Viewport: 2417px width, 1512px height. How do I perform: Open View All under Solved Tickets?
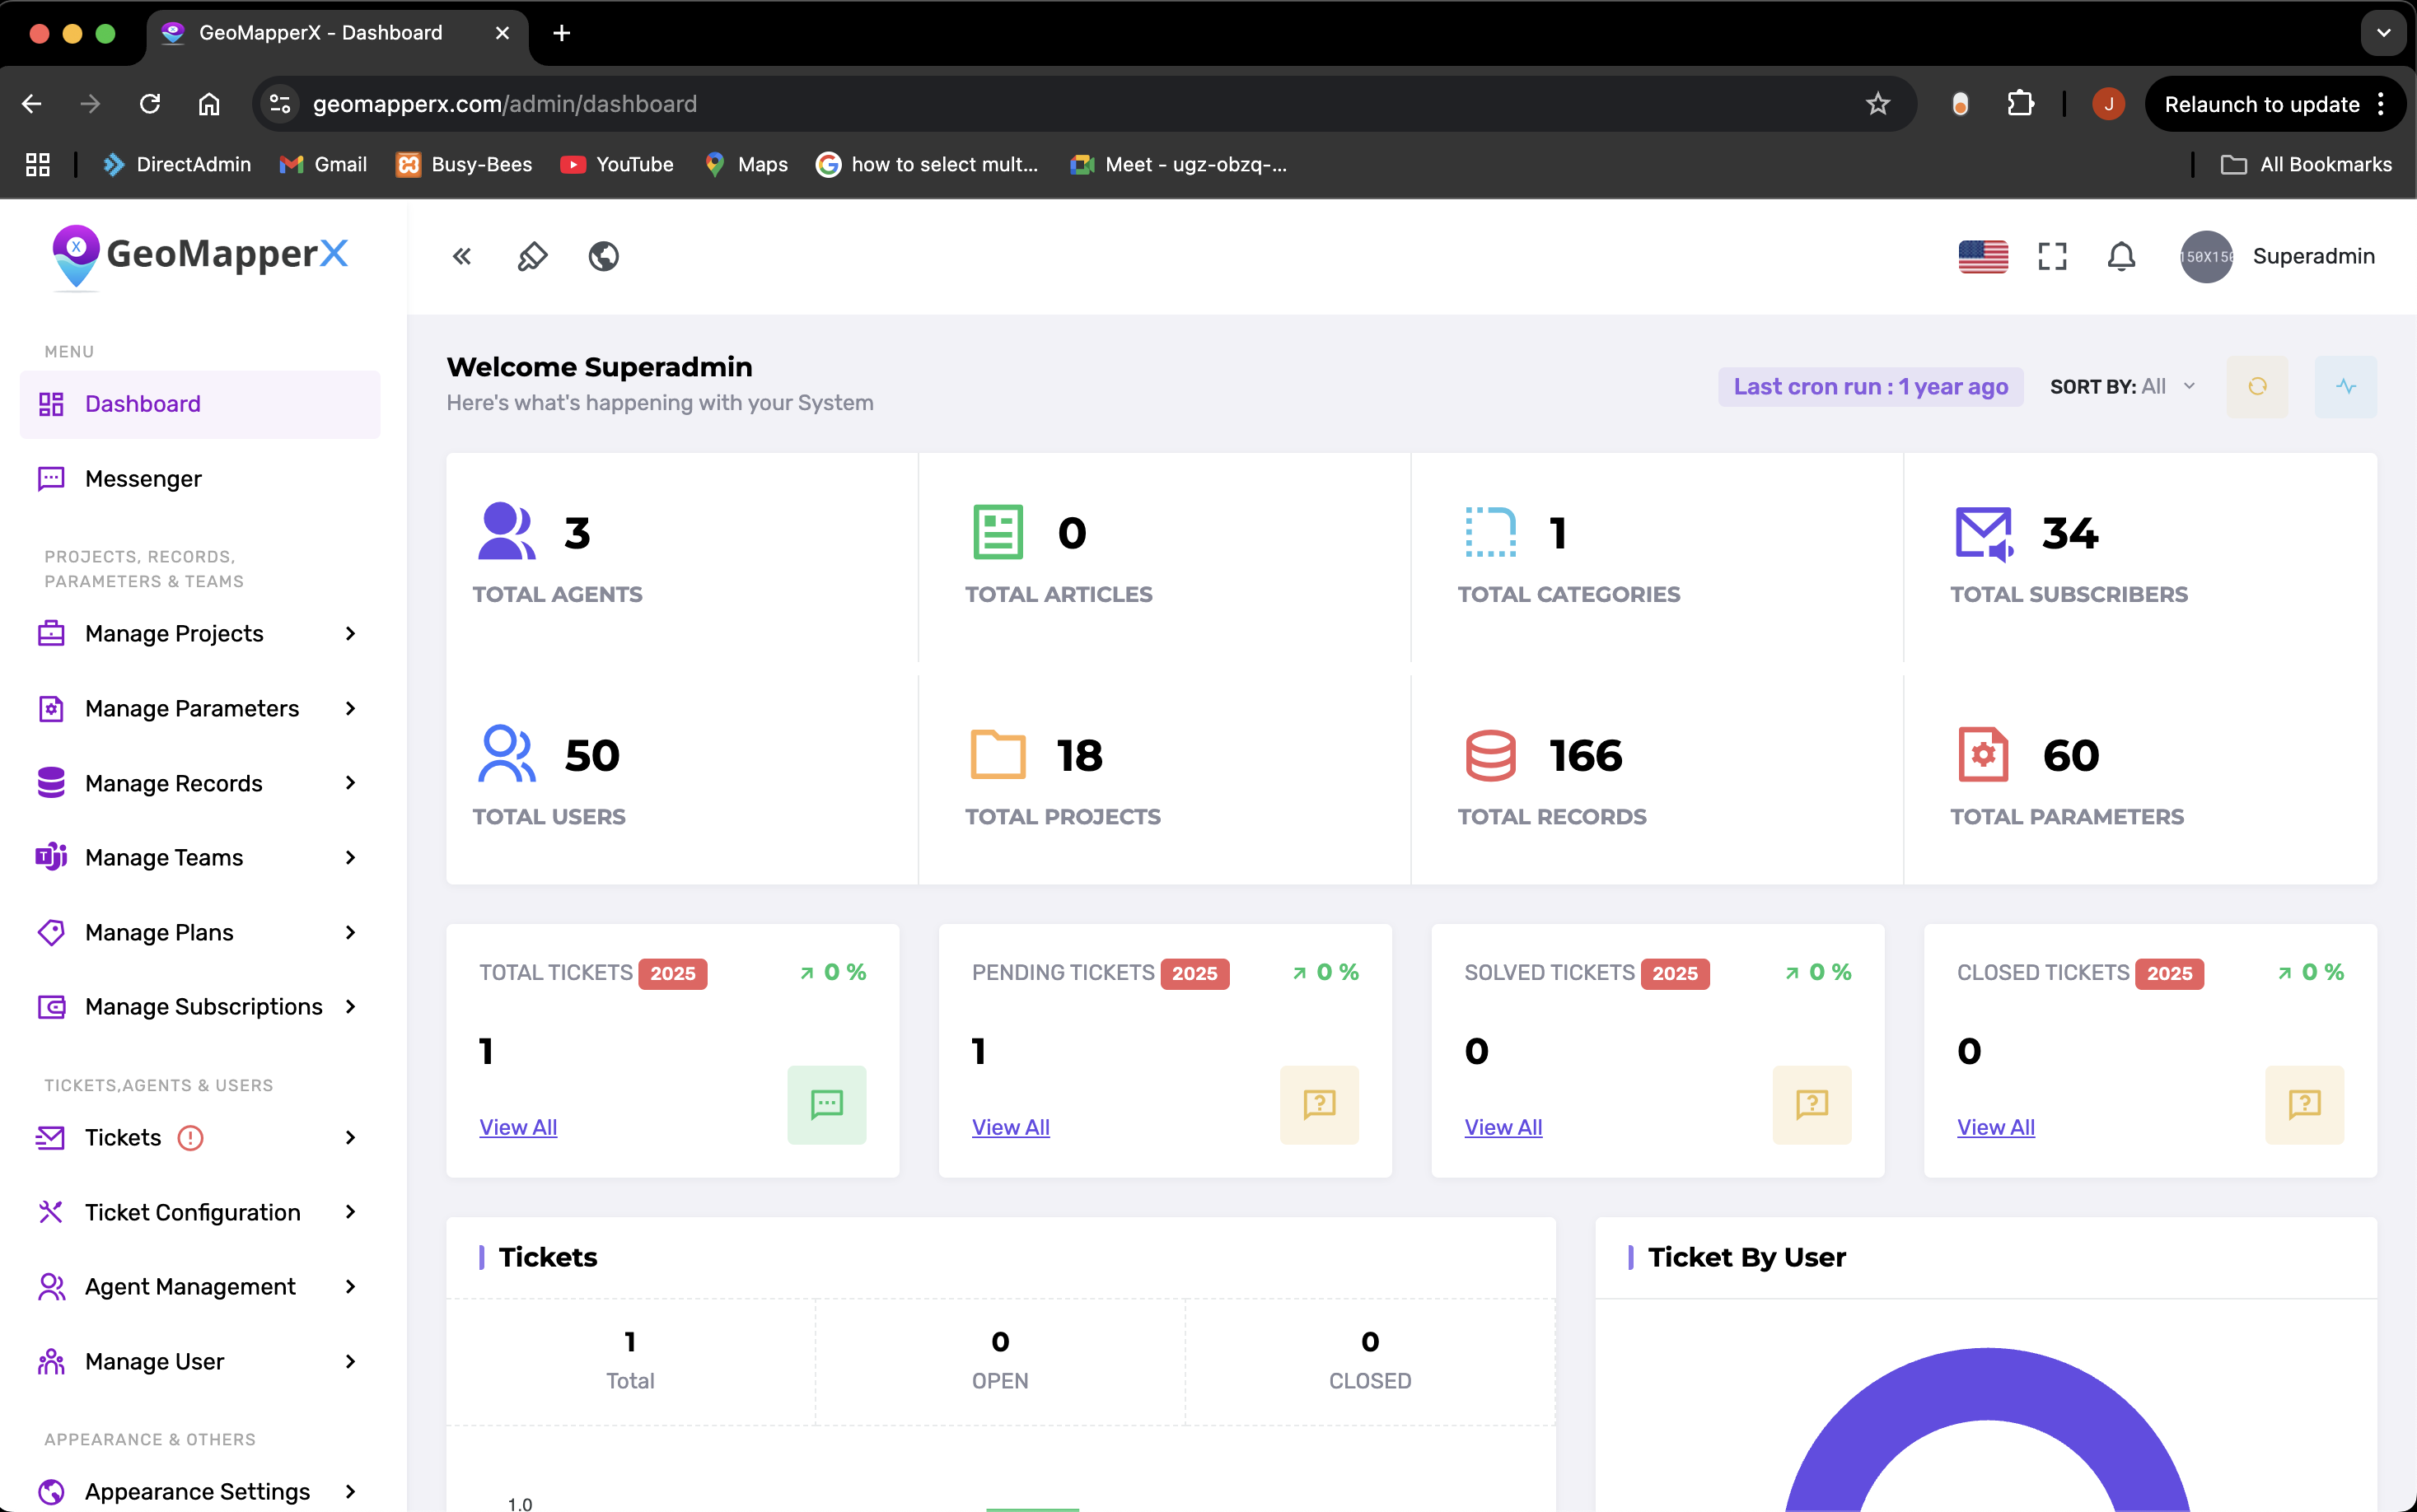tap(1503, 1128)
